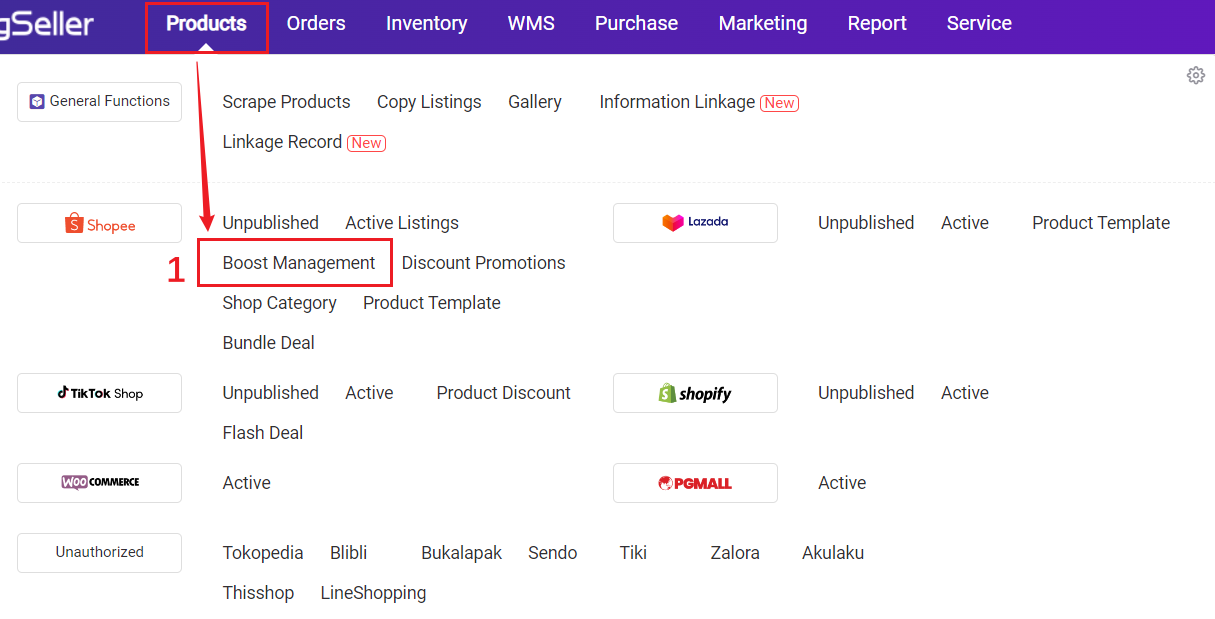View Shopee Active Listings
The image size is (1215, 619).
click(401, 222)
